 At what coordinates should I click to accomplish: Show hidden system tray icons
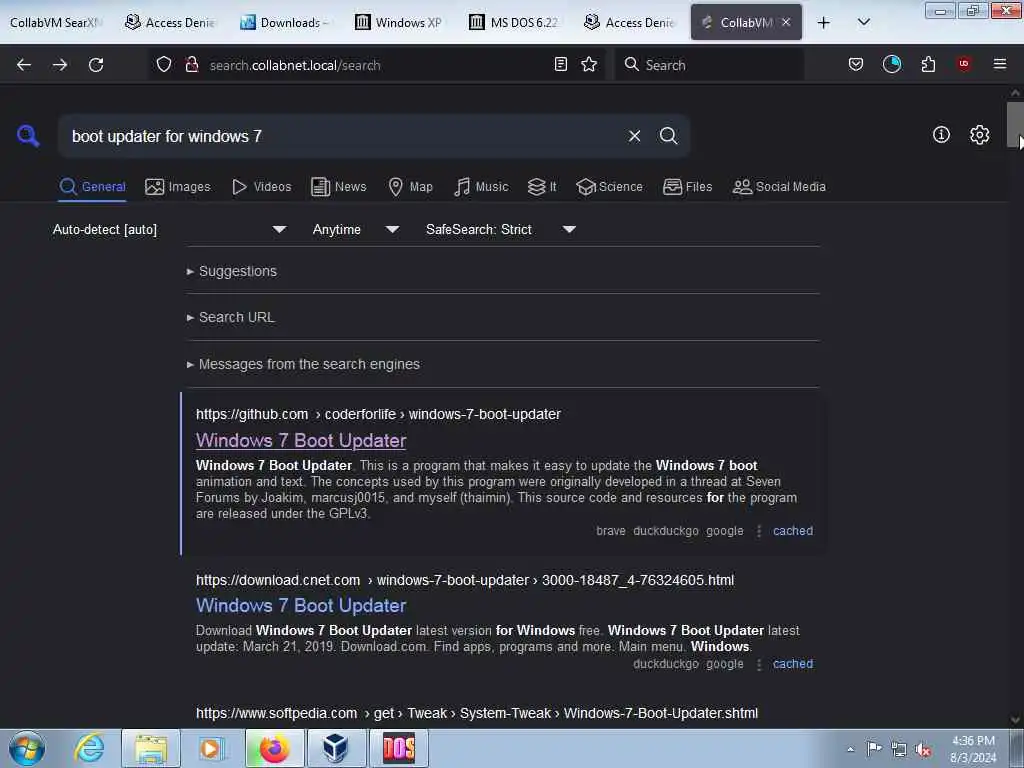pos(850,749)
